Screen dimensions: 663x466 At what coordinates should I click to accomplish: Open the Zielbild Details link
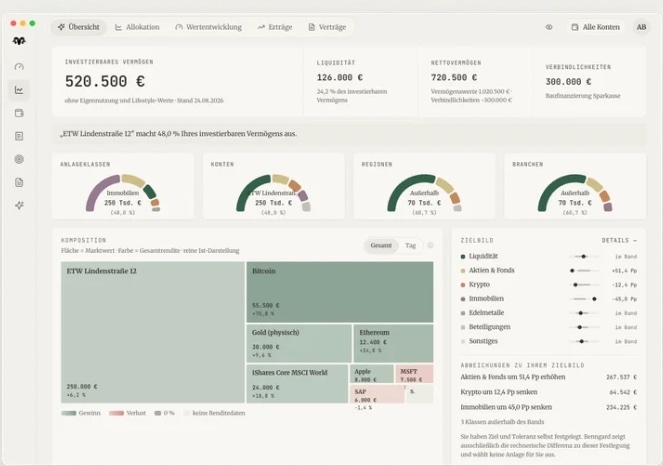click(619, 240)
